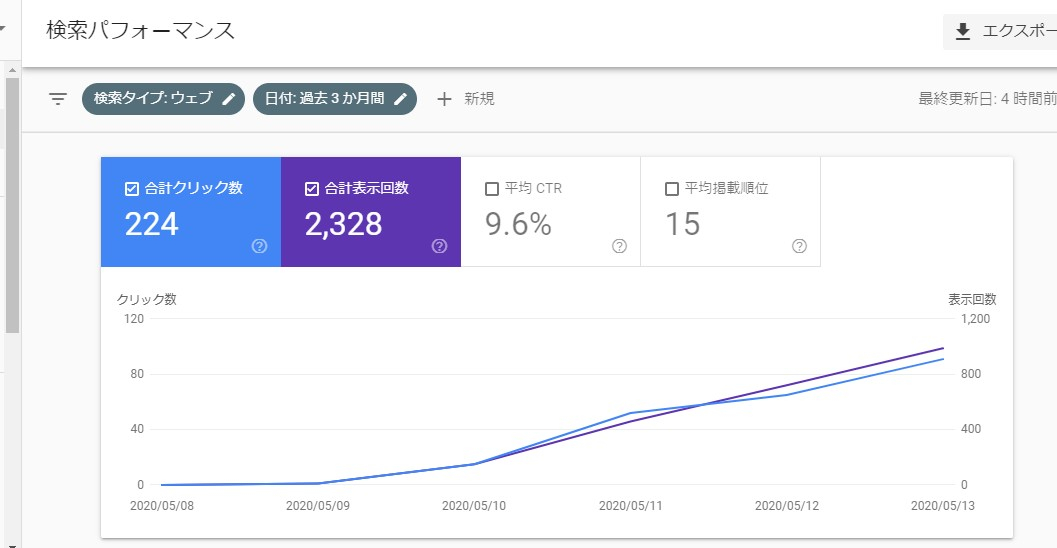Open the 検索タイプ: ウェブ filter chip
1057x548 pixels.
pyautogui.click(x=153, y=99)
